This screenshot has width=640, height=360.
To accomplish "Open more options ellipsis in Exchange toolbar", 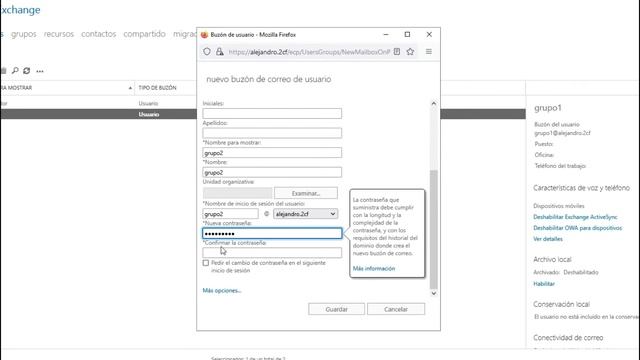I will pyautogui.click(x=40, y=71).
